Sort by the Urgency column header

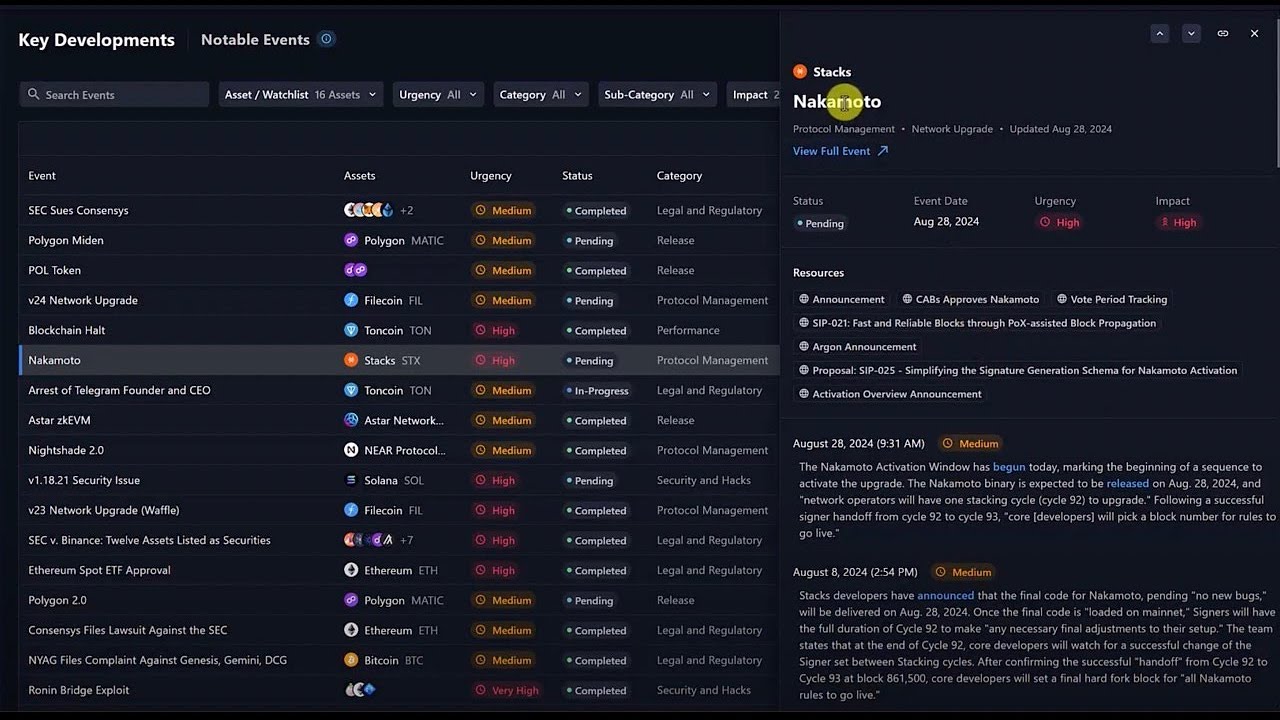coord(491,175)
